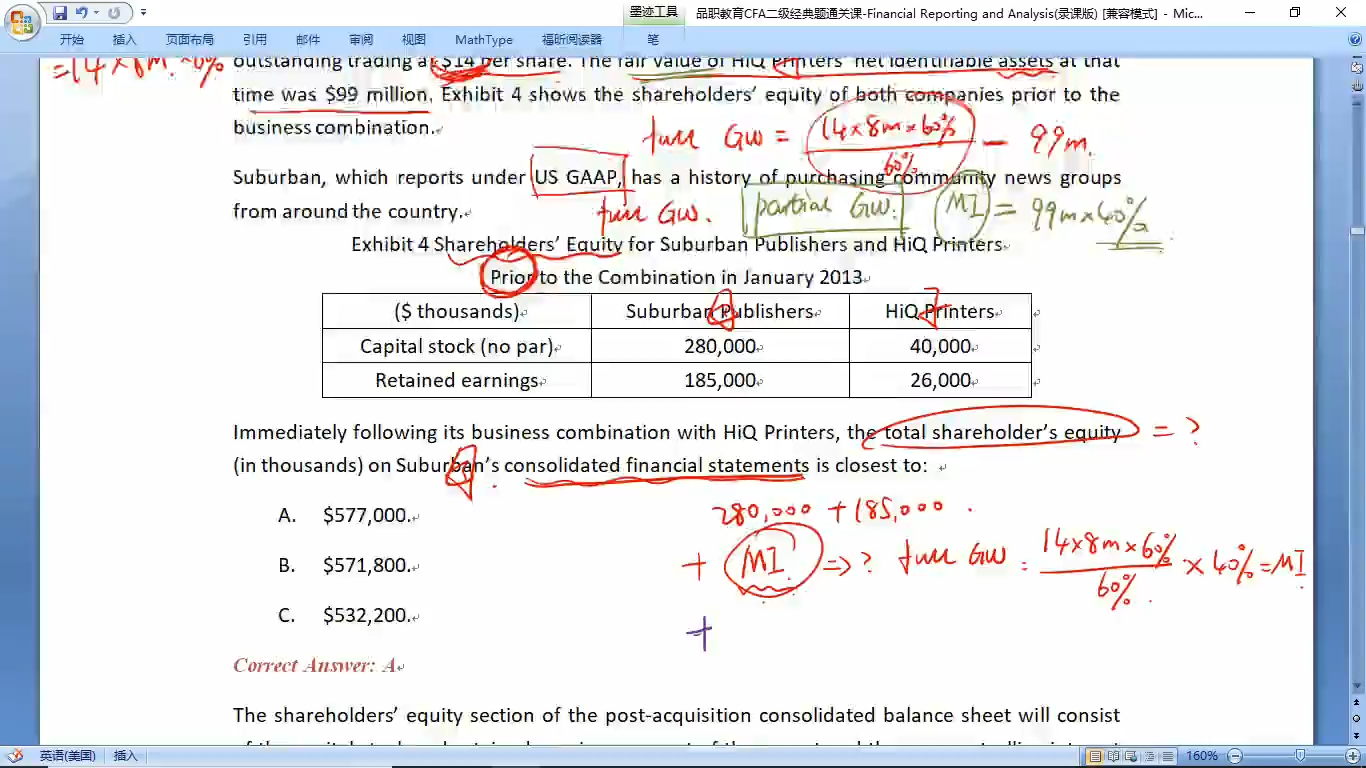Click next page double-arrow button

[x=1357, y=735]
